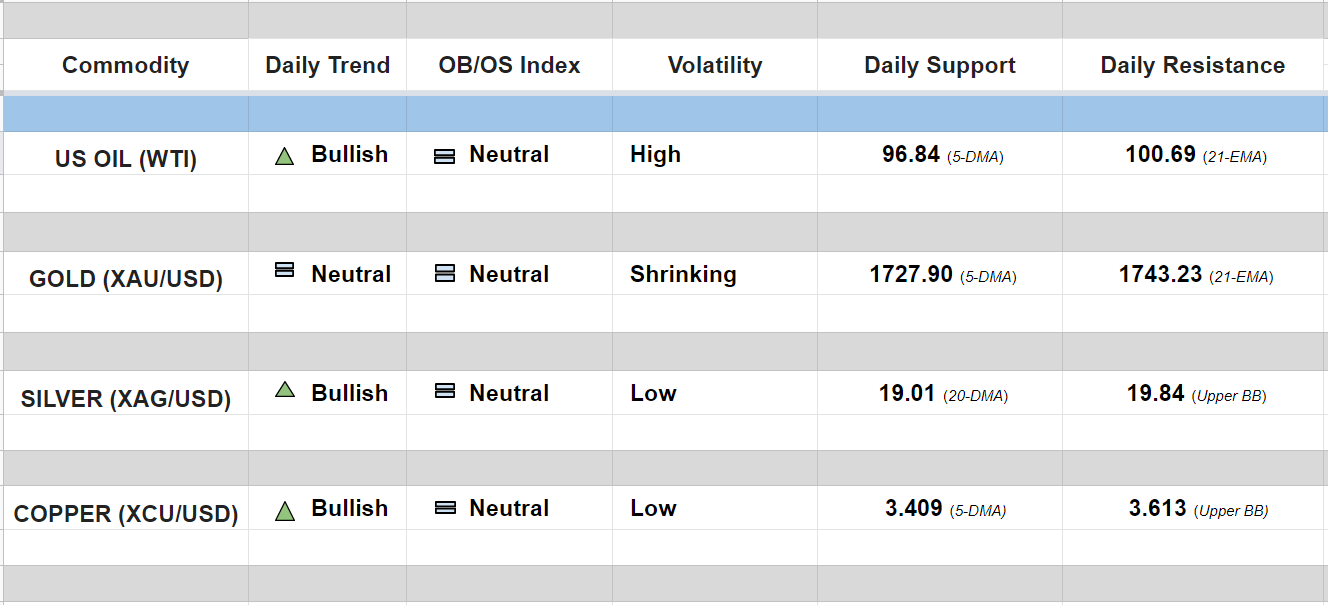Image resolution: width=1328 pixels, height=605 pixels.
Task: Select the US OIL (WTI) cell
Action: pyautogui.click(x=125, y=159)
